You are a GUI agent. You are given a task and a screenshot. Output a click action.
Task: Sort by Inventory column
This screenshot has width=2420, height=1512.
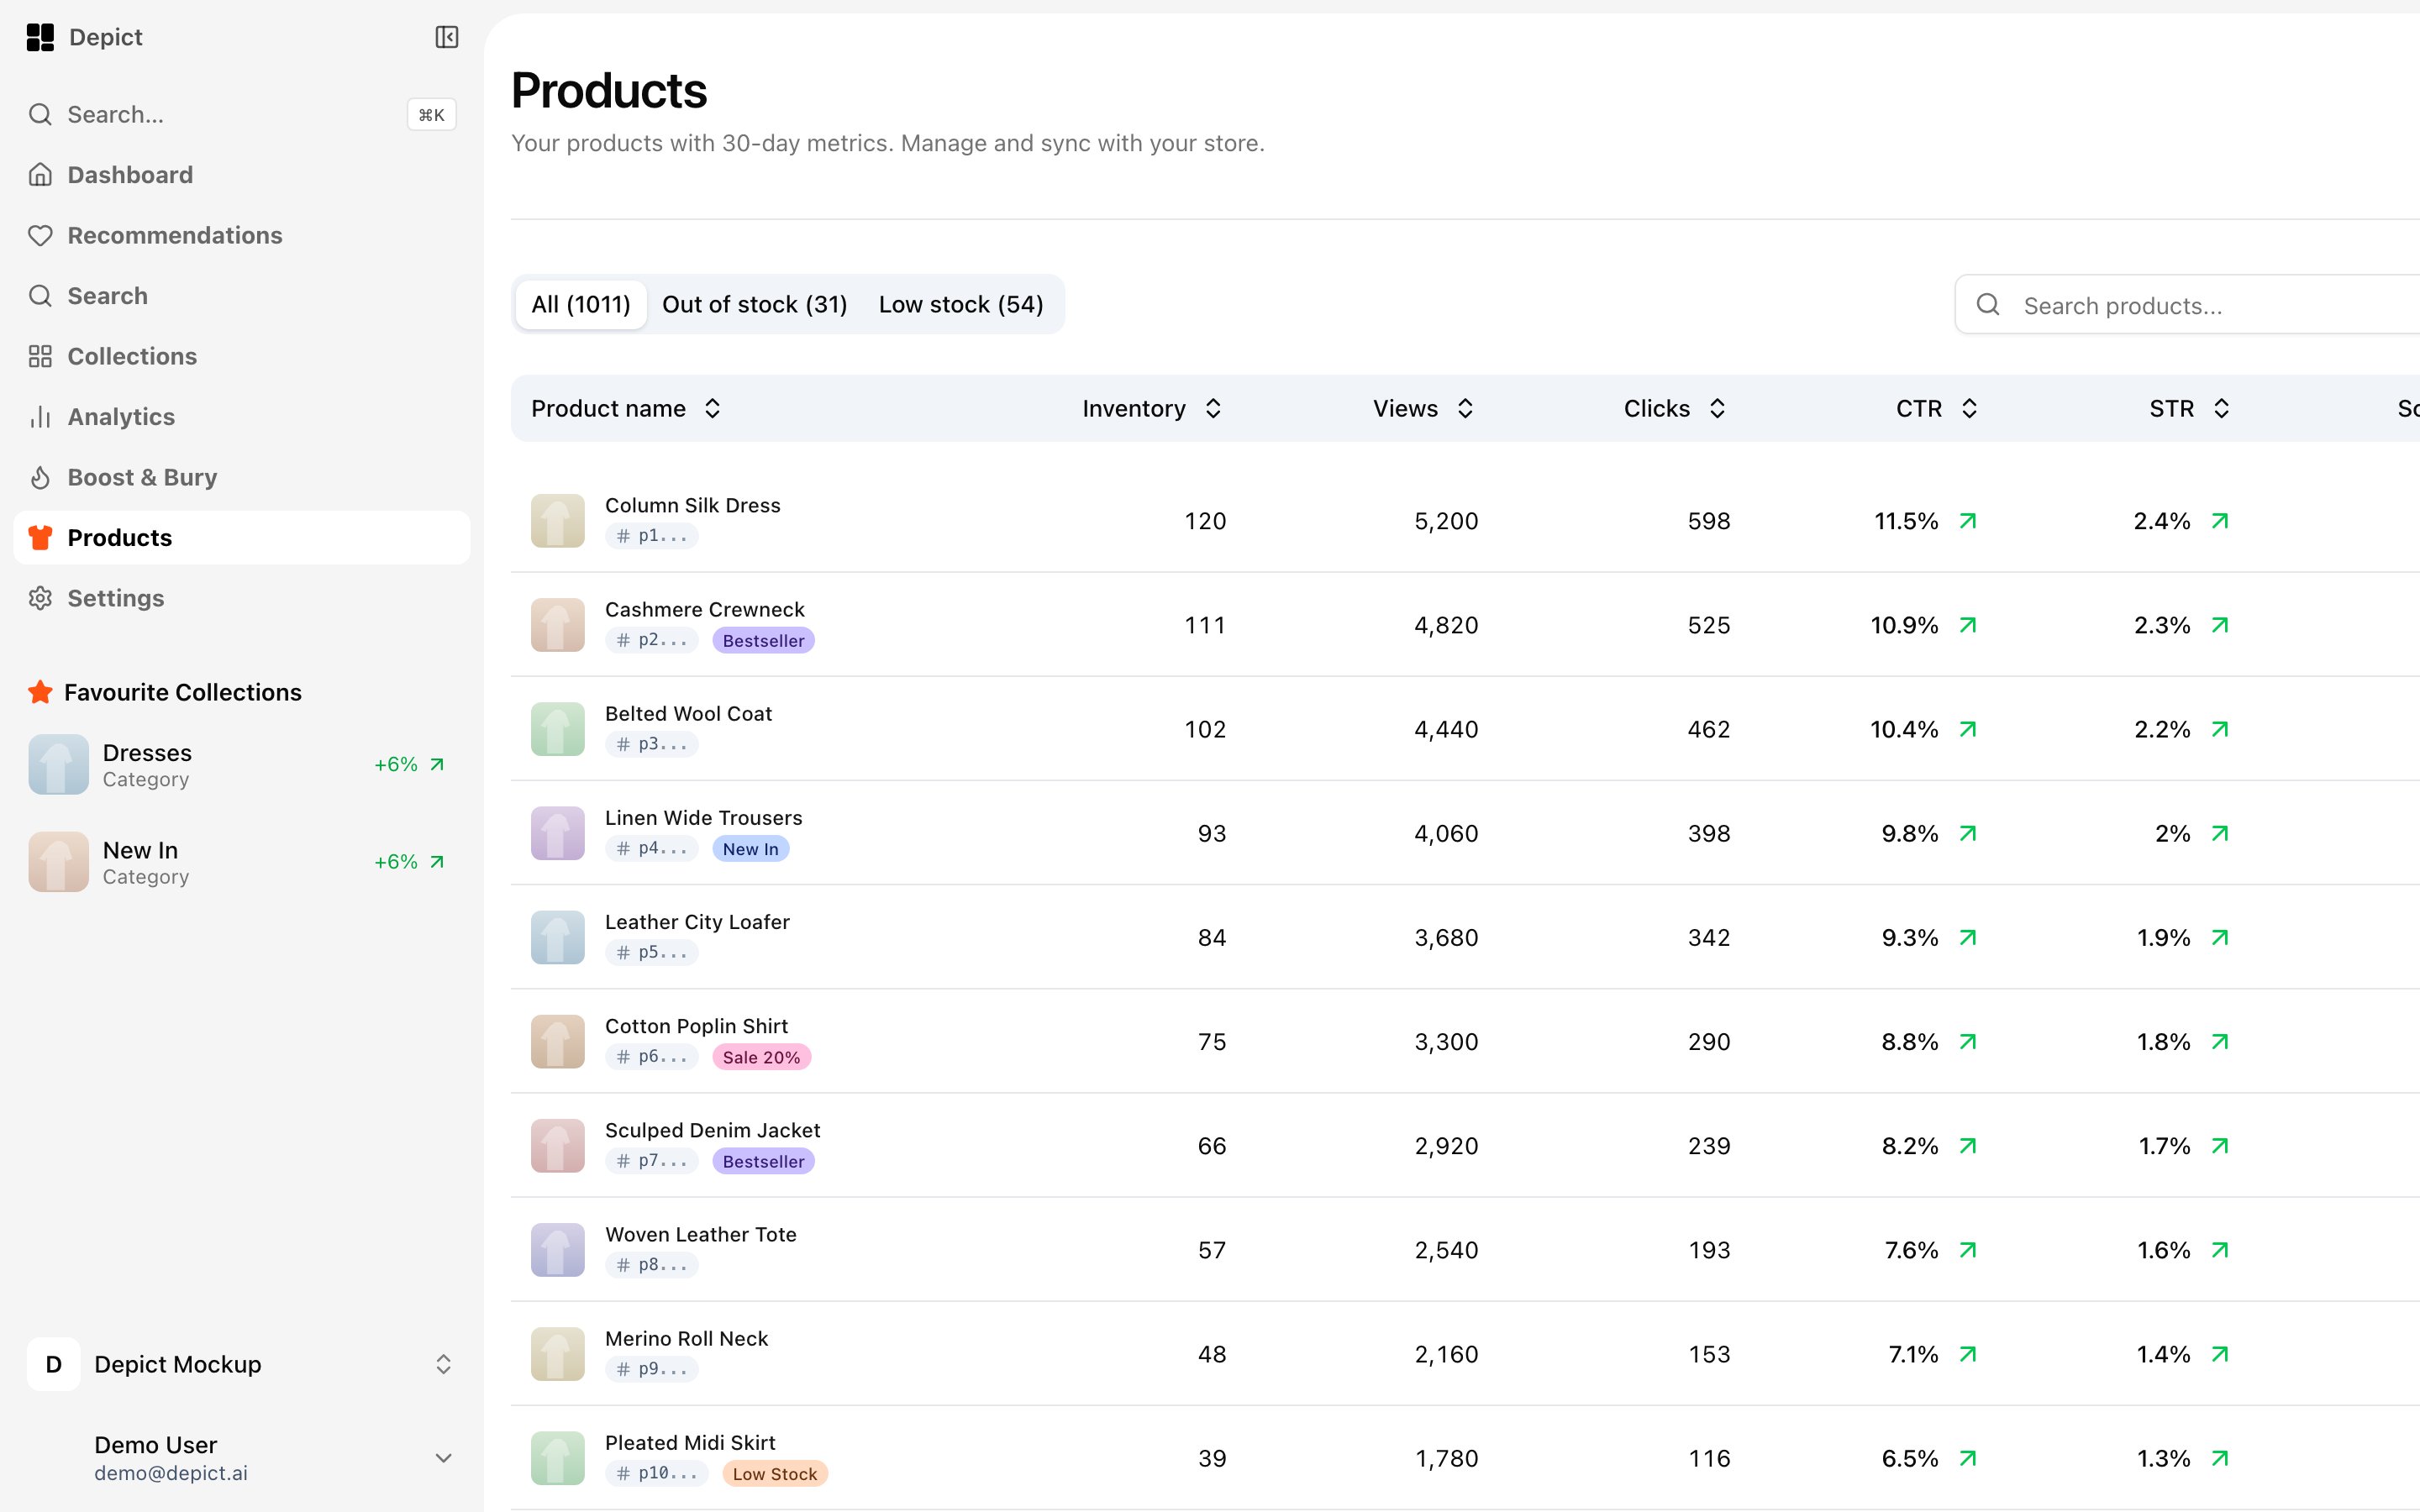(x=1152, y=408)
